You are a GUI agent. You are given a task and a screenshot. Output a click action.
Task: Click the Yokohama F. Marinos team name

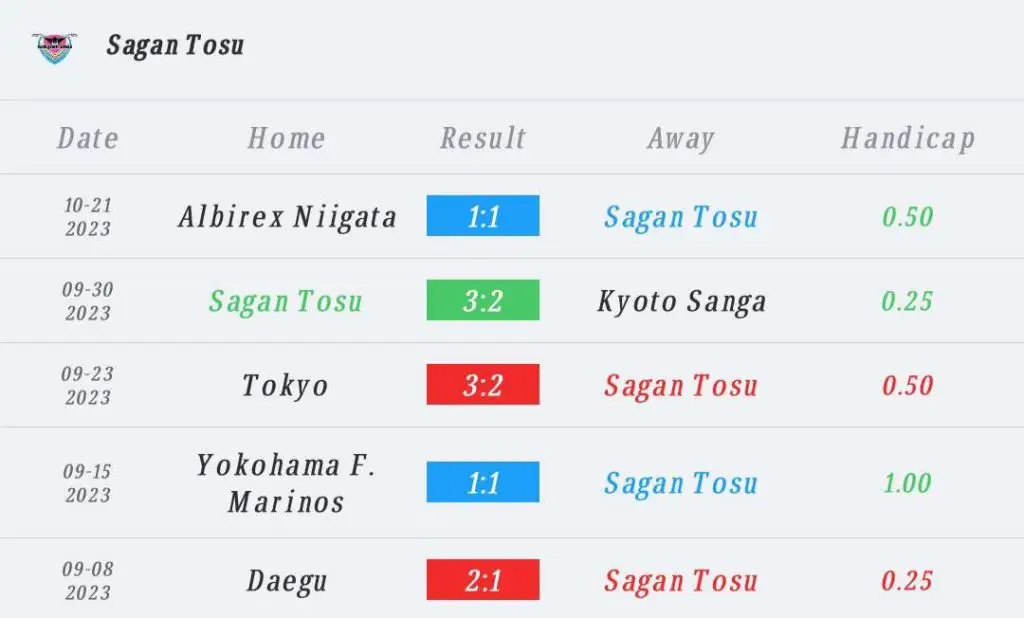(286, 483)
